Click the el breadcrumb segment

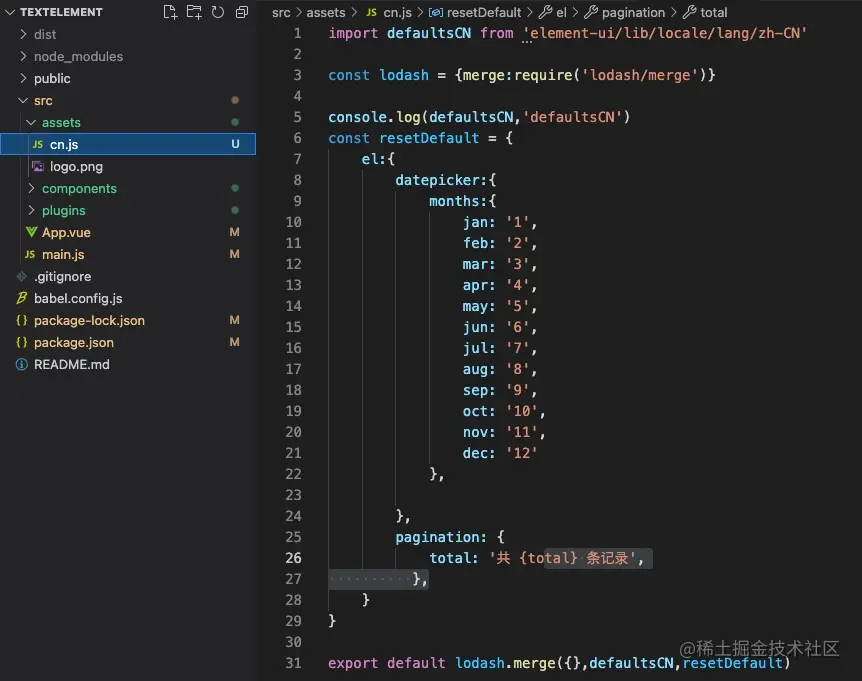point(561,12)
